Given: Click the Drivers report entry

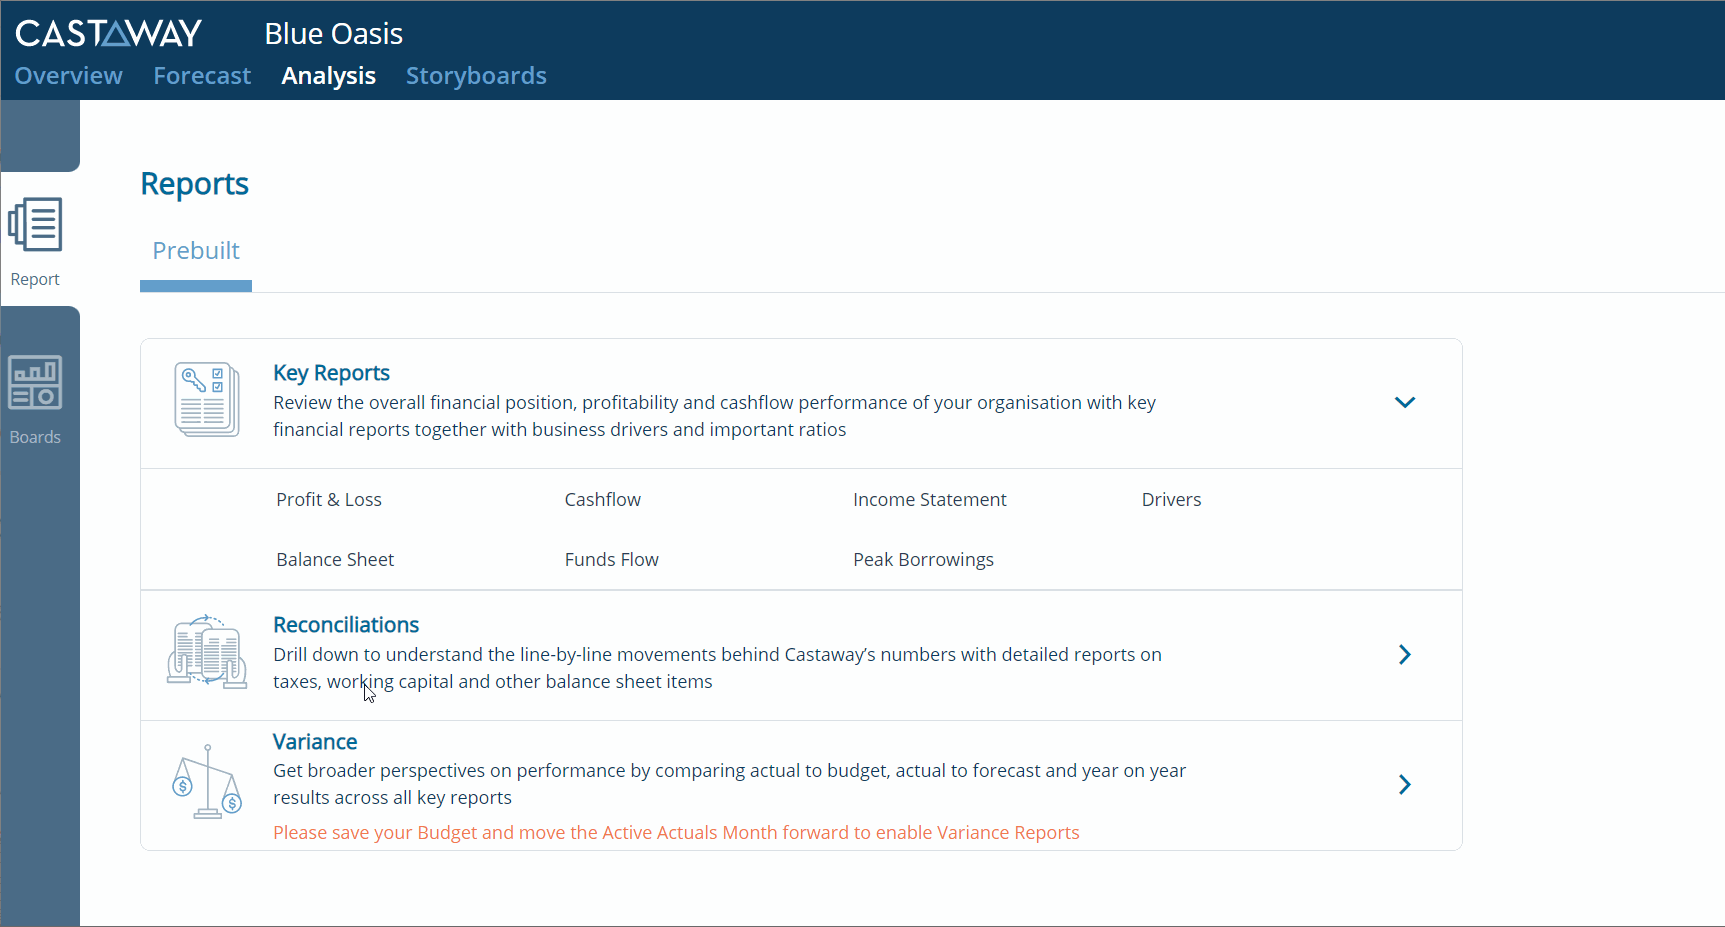Looking at the screenshot, I should [1170, 499].
